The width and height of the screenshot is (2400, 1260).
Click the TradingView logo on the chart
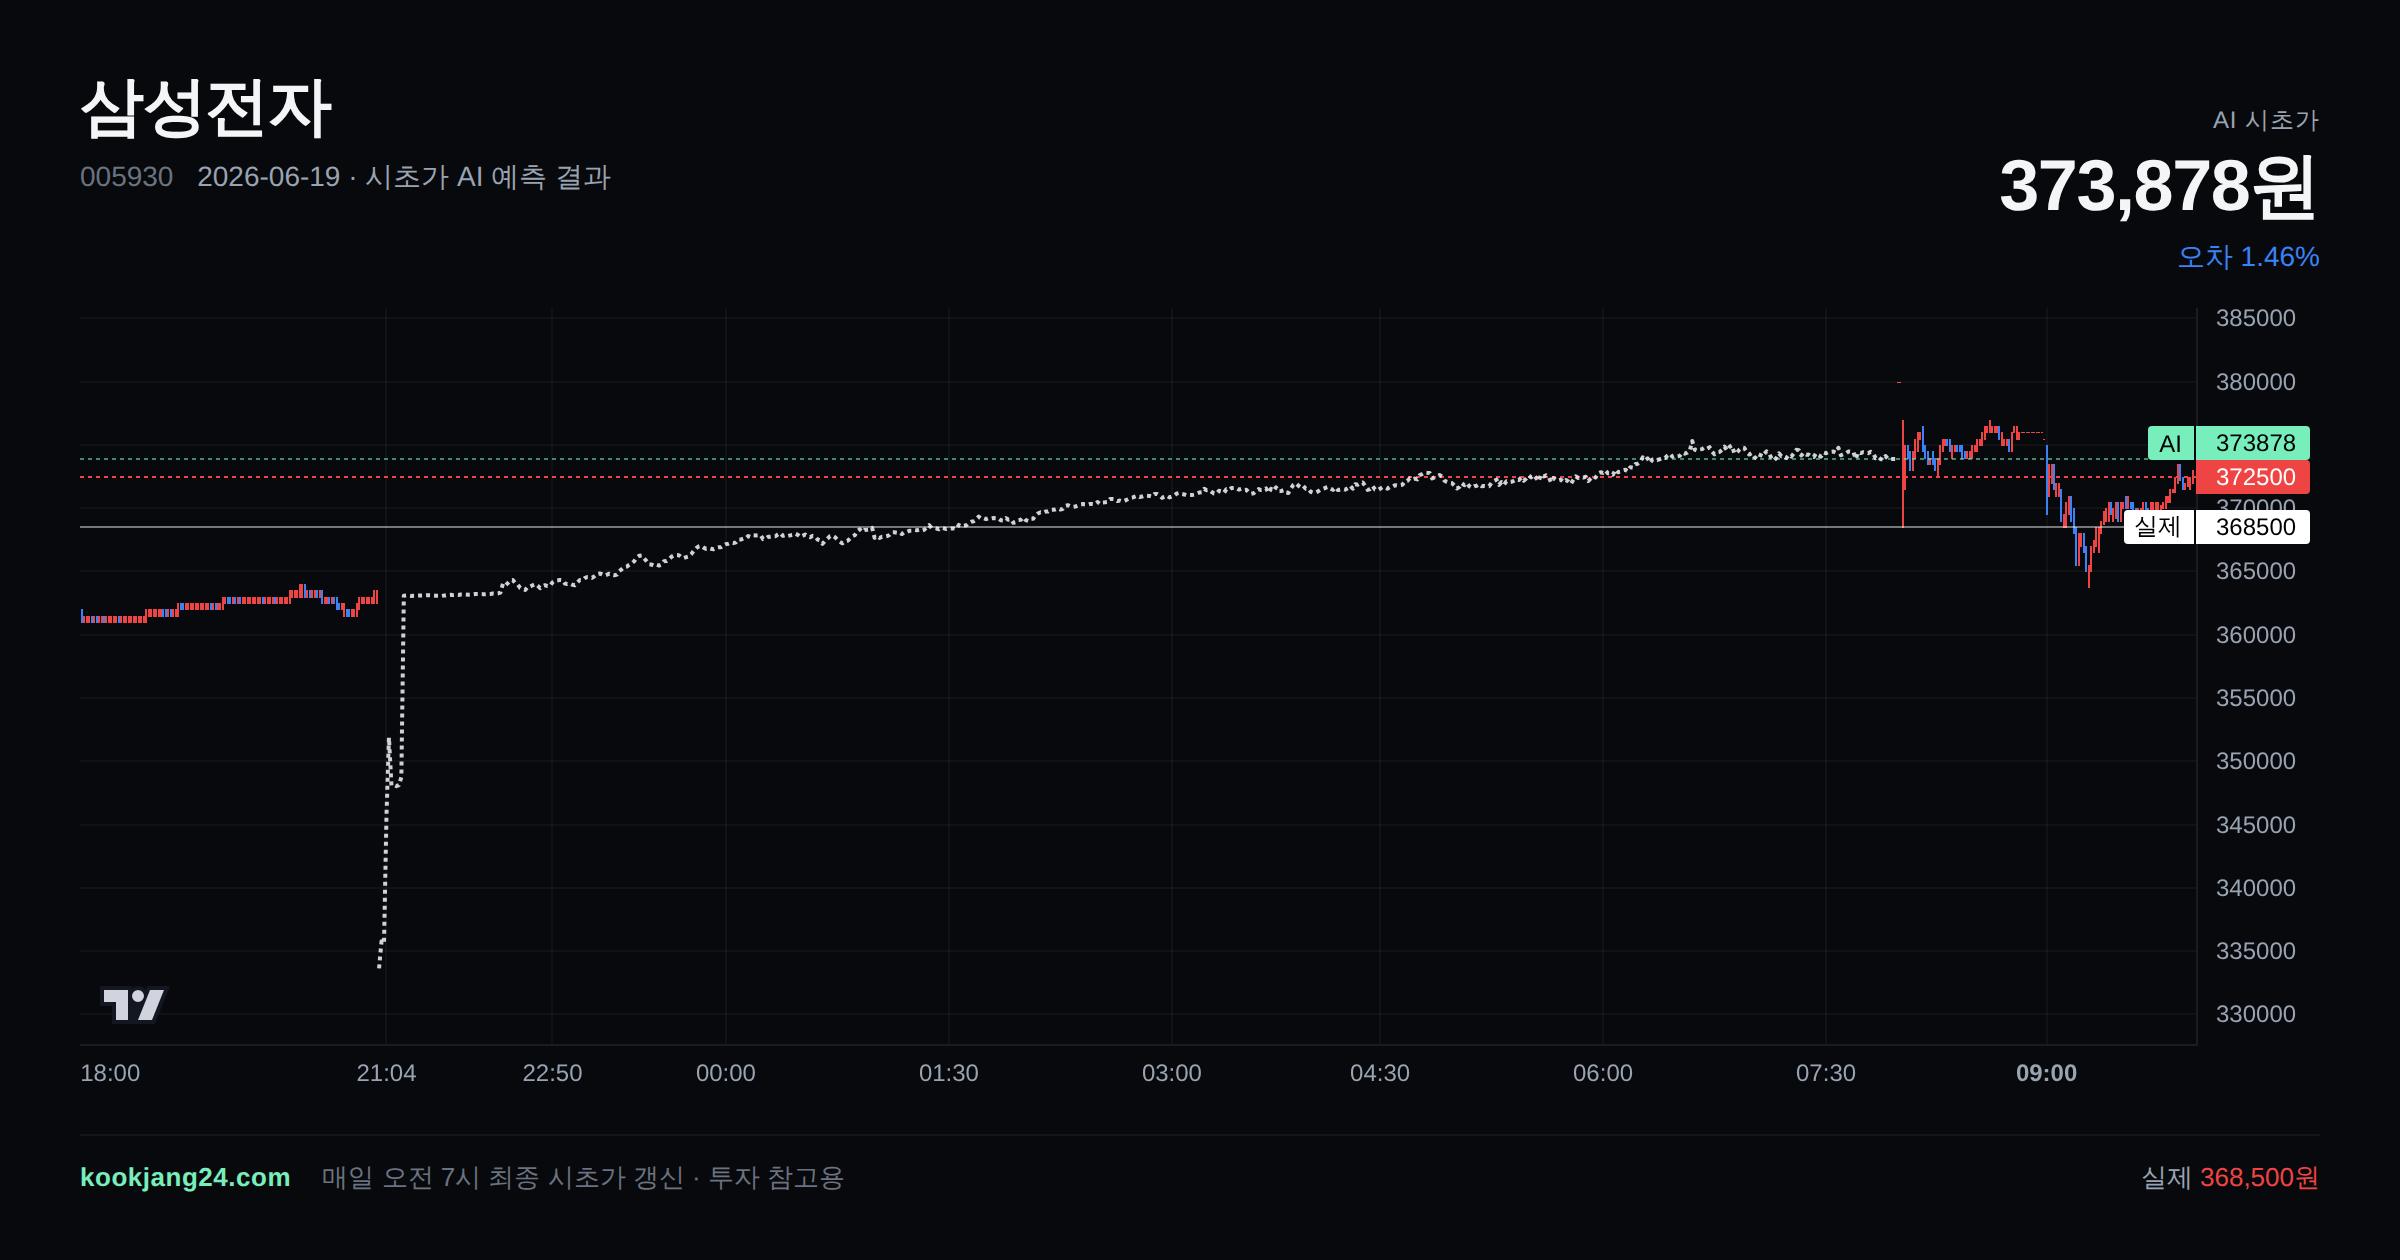134,1004
